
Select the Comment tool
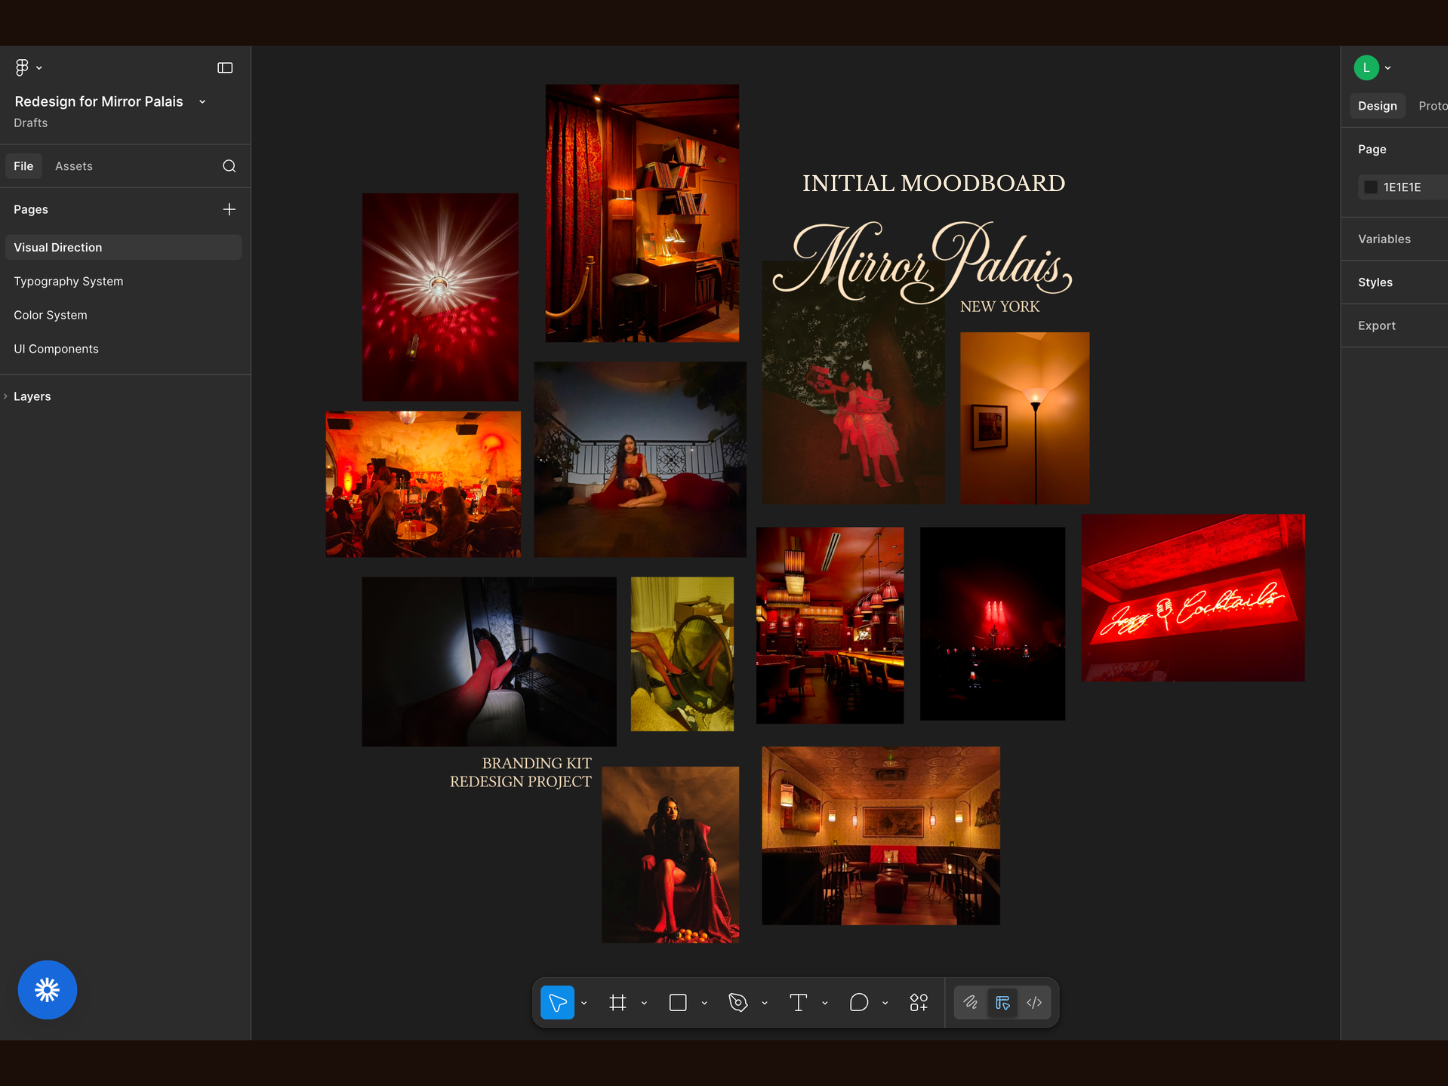858,1002
